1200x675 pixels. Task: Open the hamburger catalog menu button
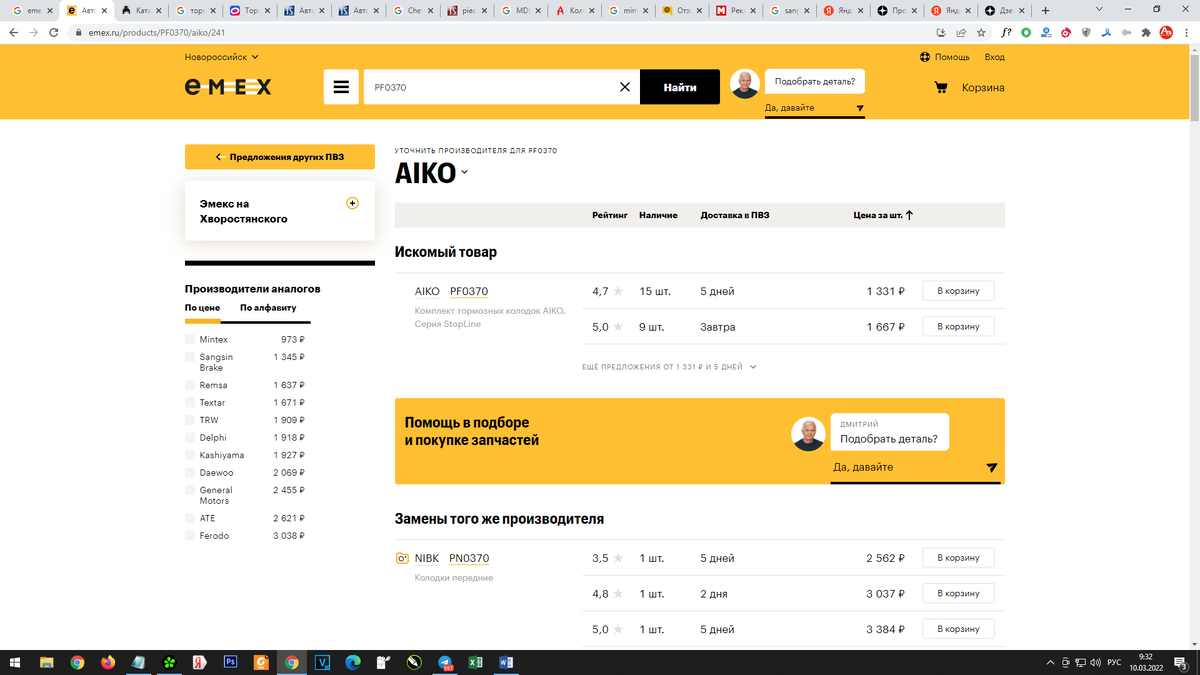click(341, 87)
